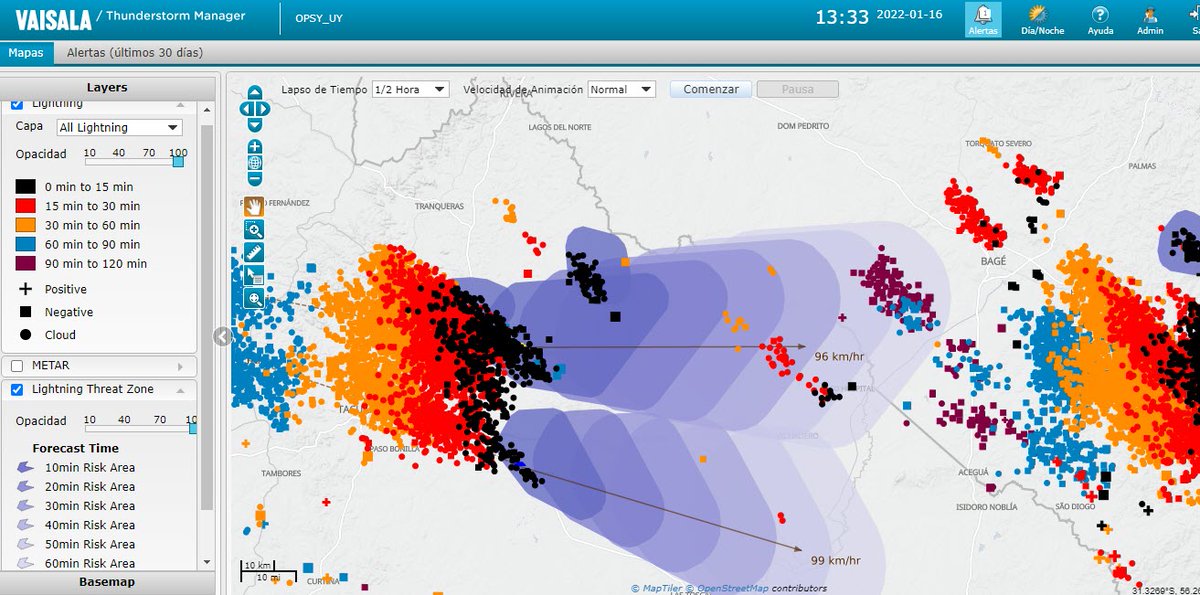Open Alertas (últimos 30 días) tab
Viewport: 1200px width, 595px height.
point(135,52)
